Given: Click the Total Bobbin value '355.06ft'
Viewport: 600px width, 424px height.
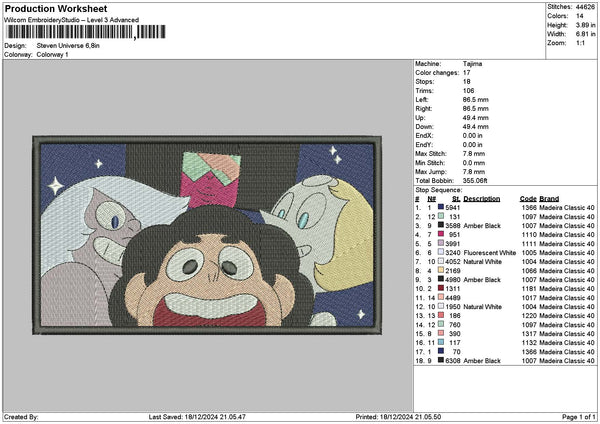Looking at the screenshot, I should click(x=475, y=181).
